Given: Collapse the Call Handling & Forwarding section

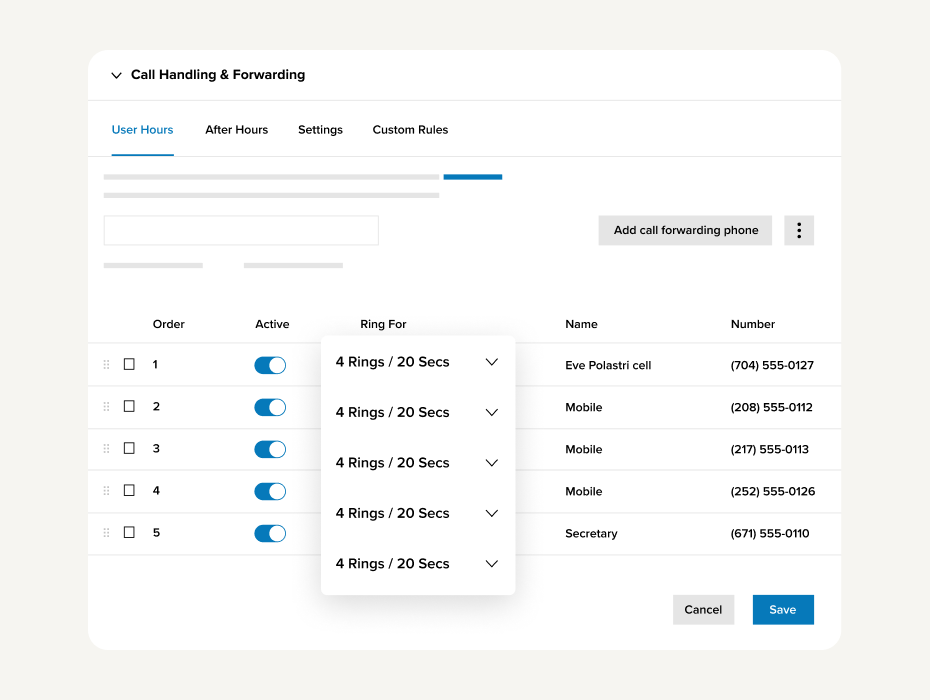Looking at the screenshot, I should click(117, 75).
